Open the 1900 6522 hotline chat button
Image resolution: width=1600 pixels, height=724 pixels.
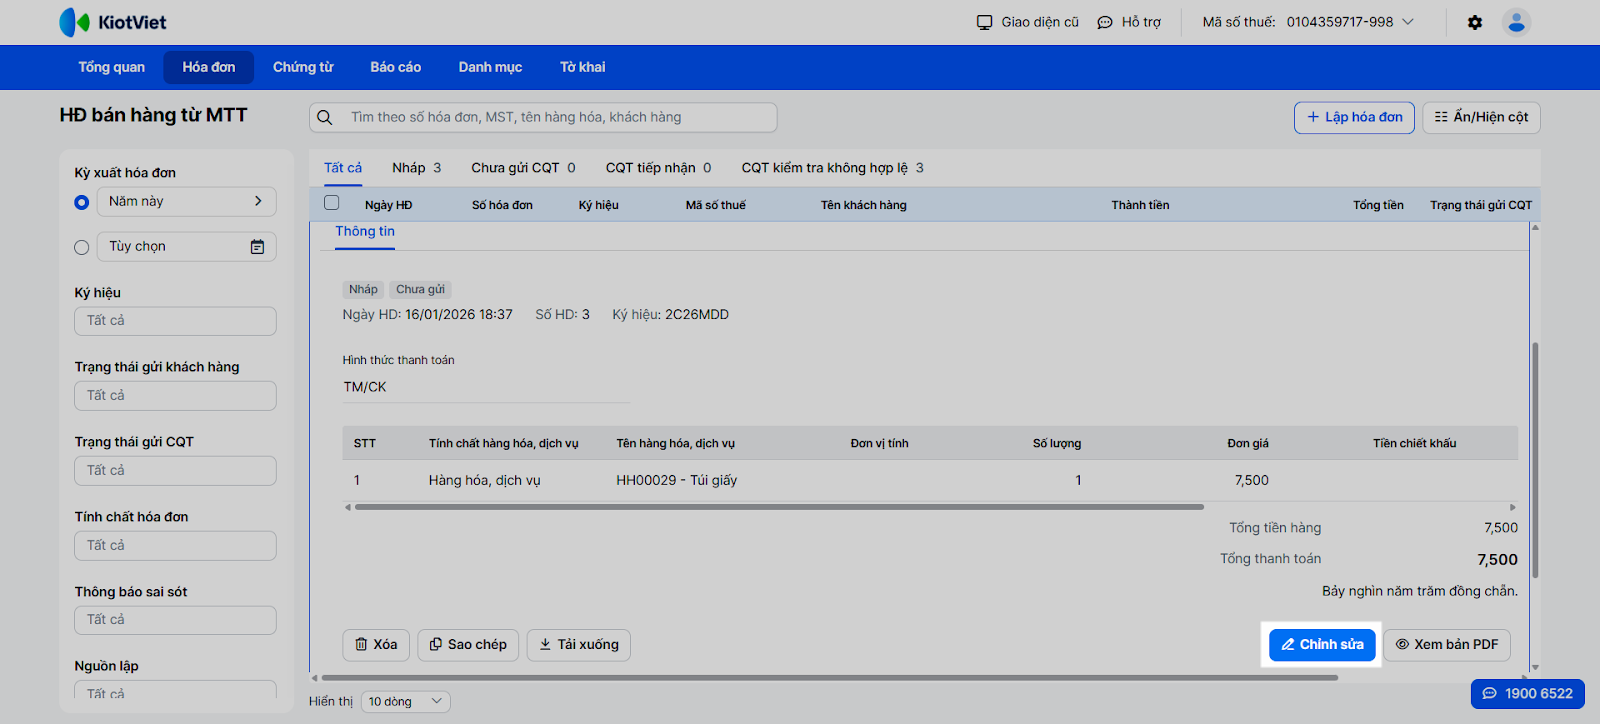tap(1528, 694)
